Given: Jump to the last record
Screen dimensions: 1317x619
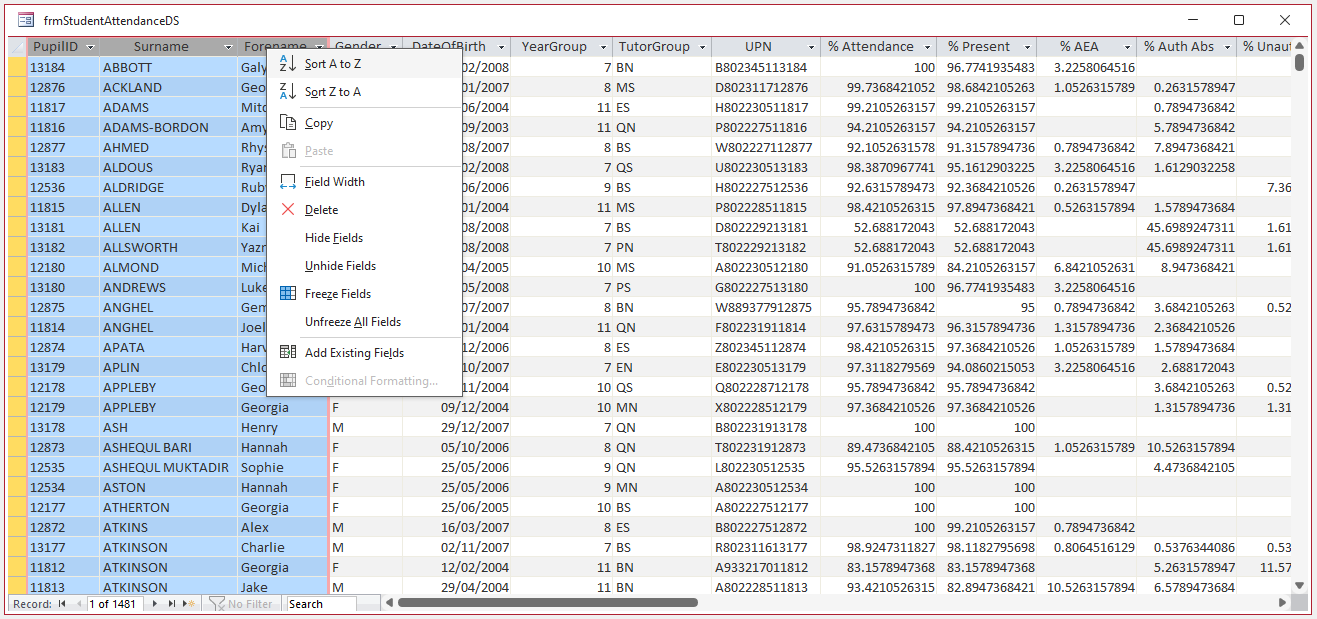Looking at the screenshot, I should [x=171, y=604].
